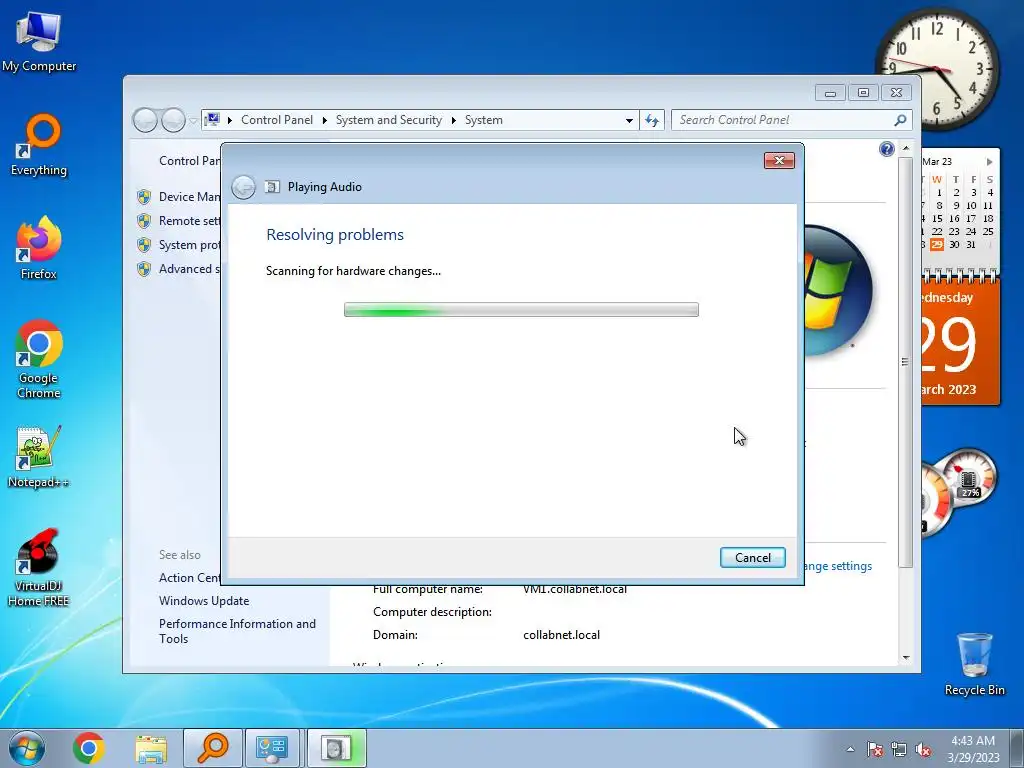Cancel the Playing Audio troubleshooter
Screen dimensions: 1024x768
[x=752, y=558]
